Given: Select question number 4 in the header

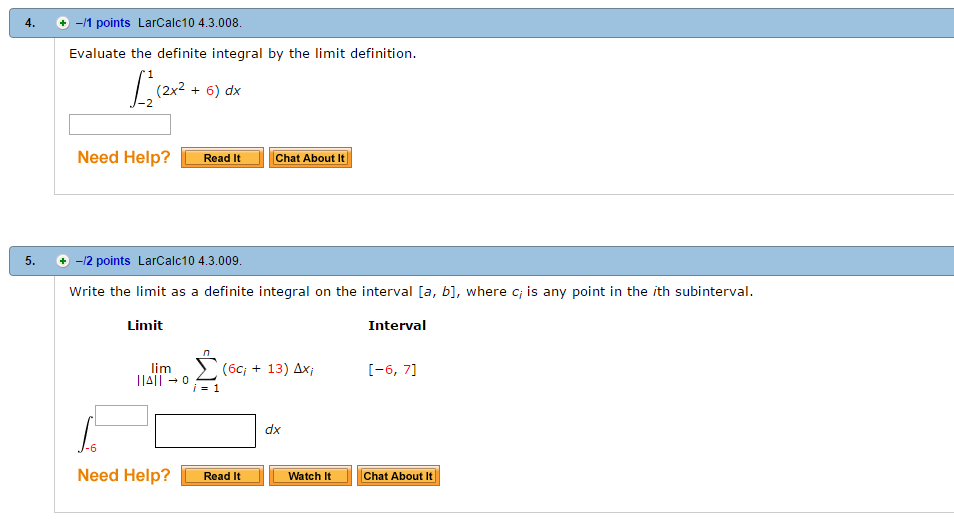Looking at the screenshot, I should click(x=31, y=23).
